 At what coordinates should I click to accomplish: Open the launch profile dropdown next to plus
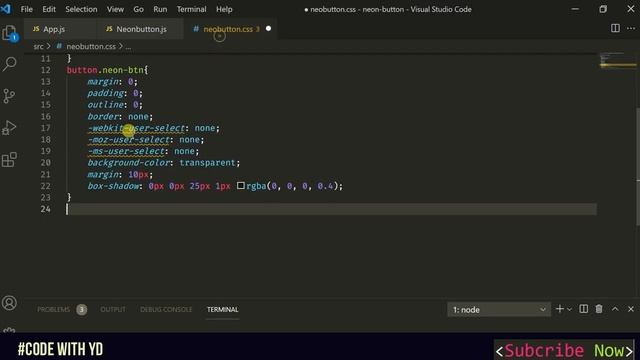click(569, 309)
